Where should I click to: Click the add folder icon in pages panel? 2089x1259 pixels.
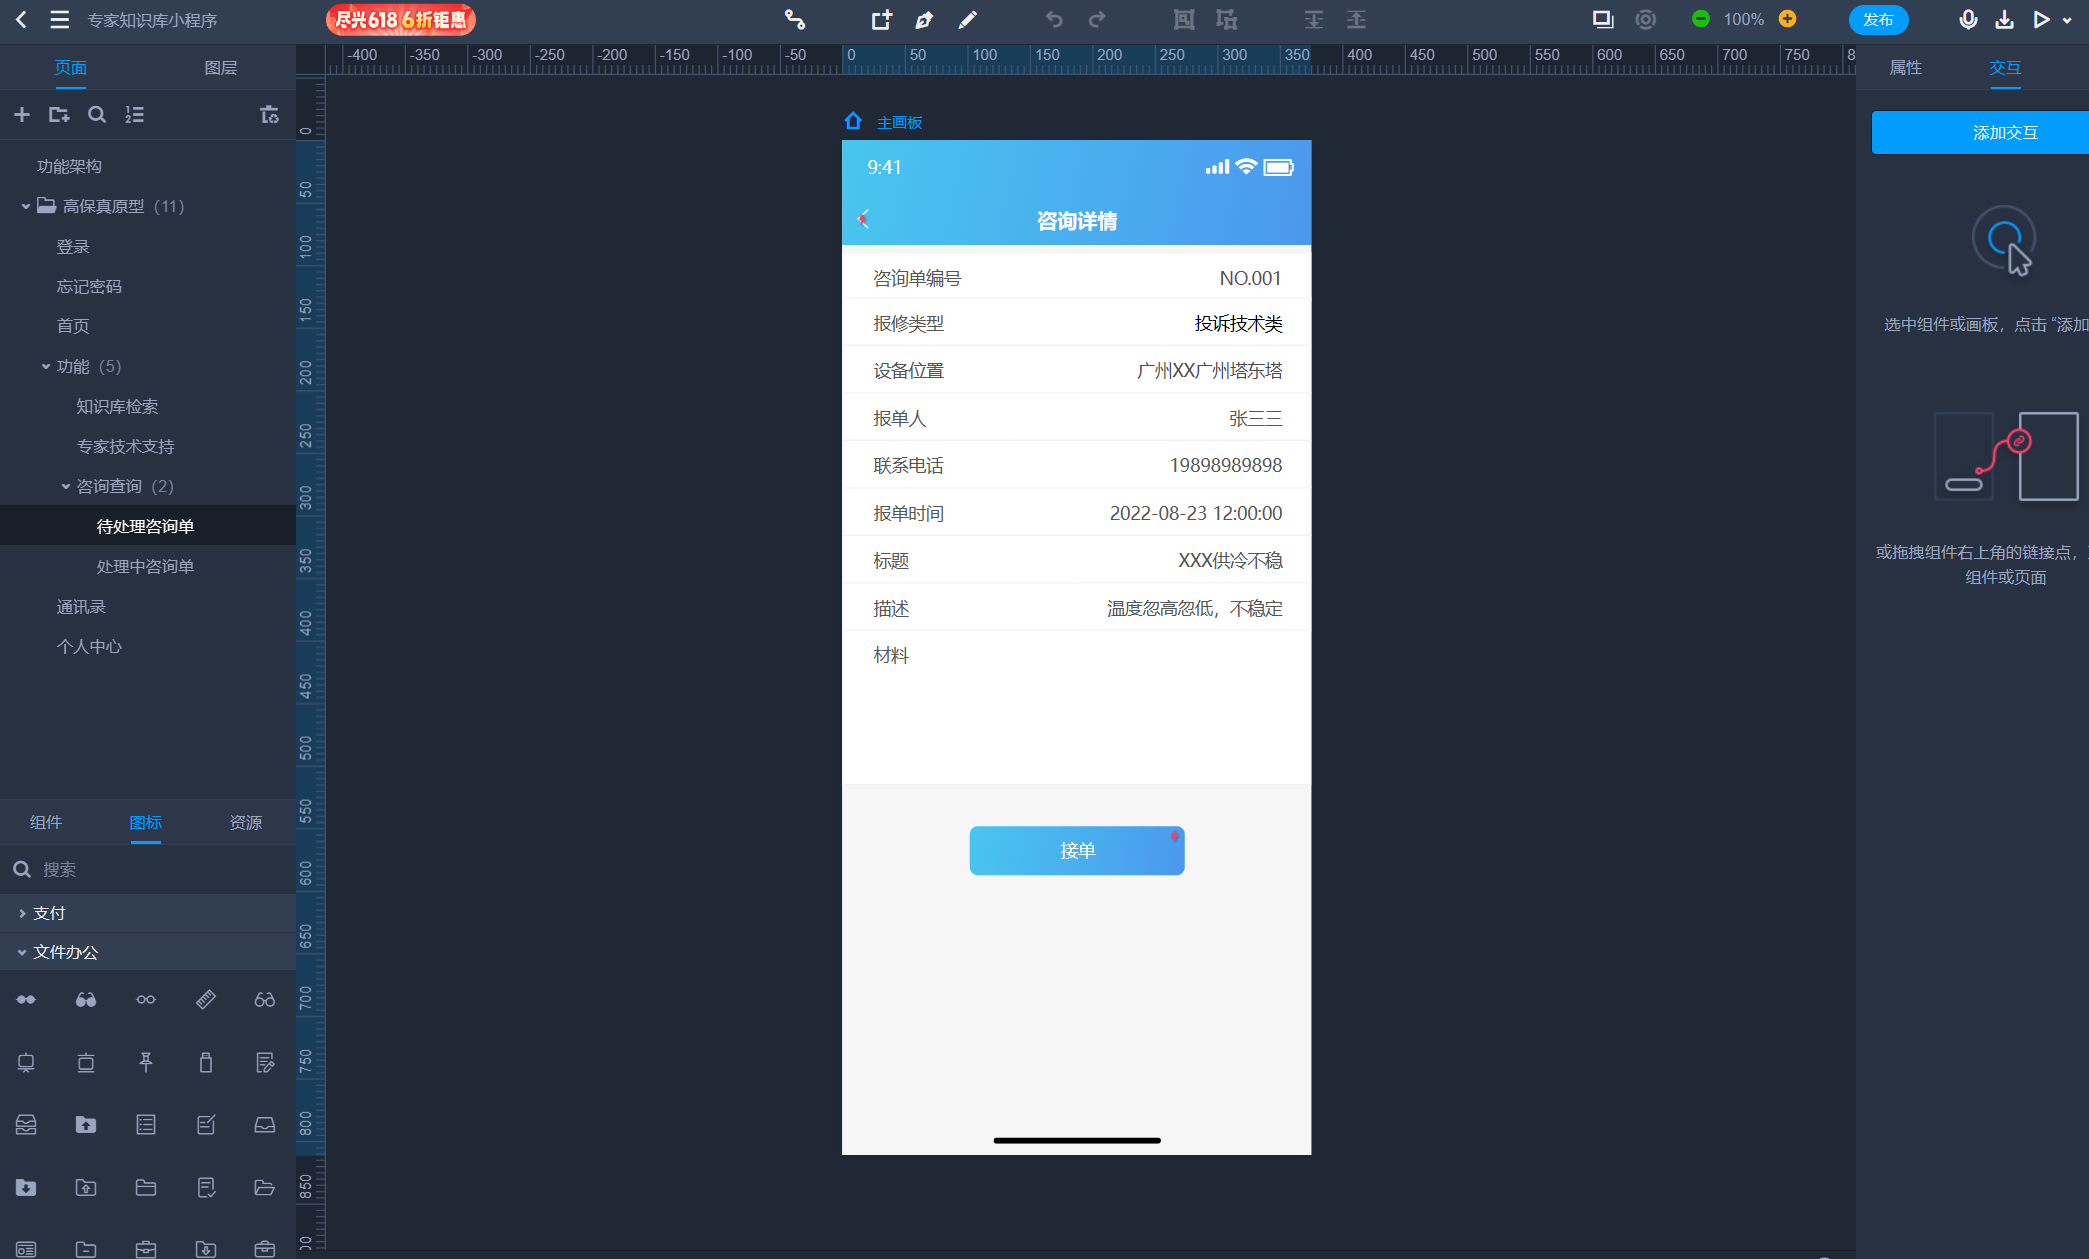tap(59, 115)
